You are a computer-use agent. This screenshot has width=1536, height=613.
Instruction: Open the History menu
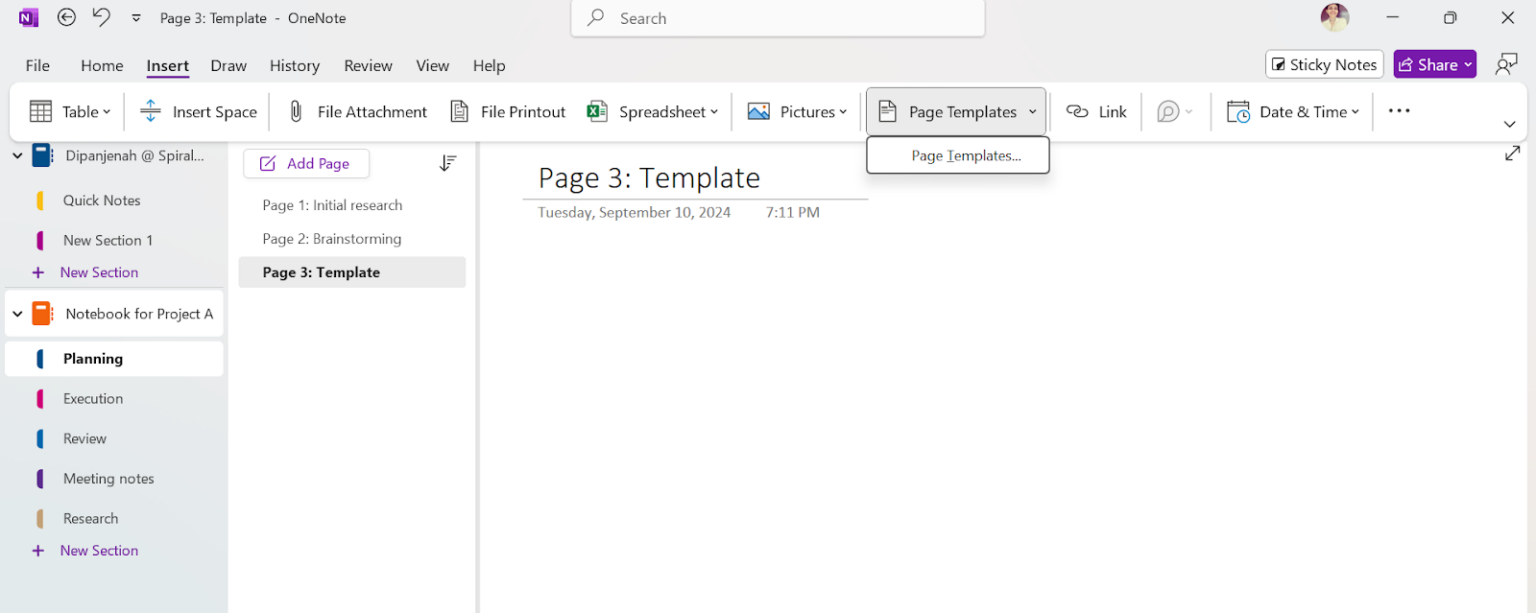pyautogui.click(x=294, y=65)
